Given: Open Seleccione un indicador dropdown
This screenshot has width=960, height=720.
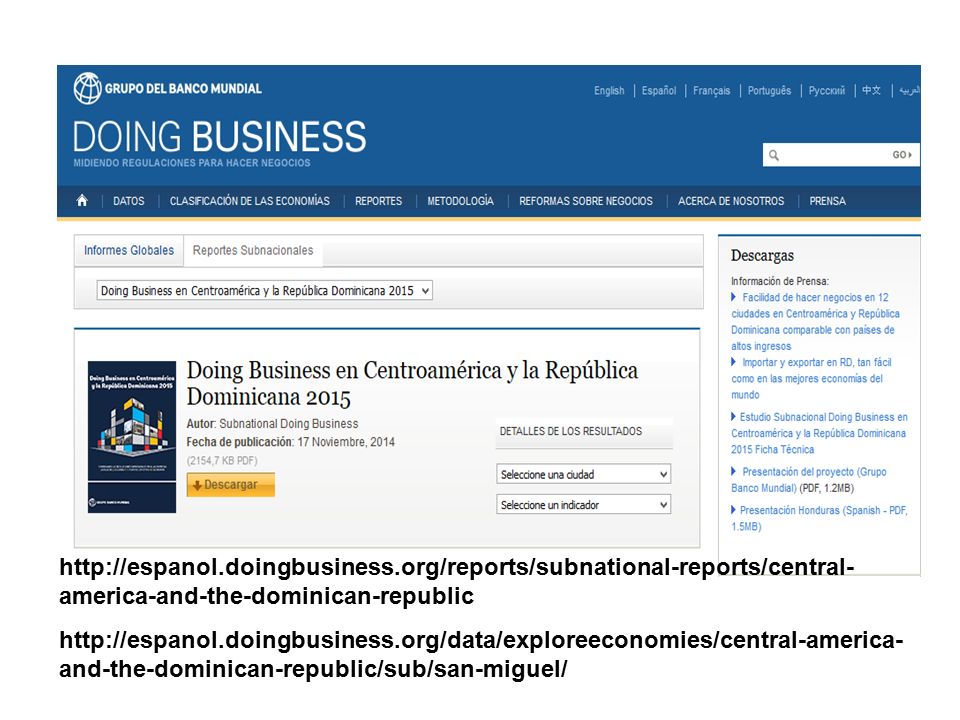Looking at the screenshot, I should click(x=583, y=505).
